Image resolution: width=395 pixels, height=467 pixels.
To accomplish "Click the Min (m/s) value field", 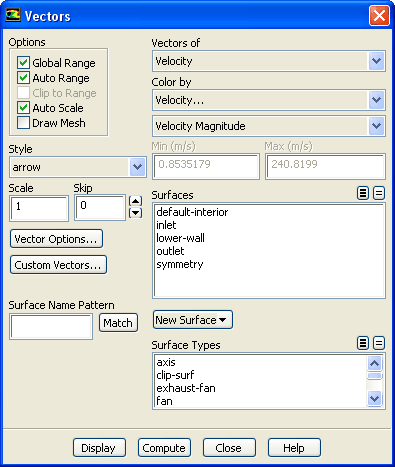I will (x=206, y=166).
